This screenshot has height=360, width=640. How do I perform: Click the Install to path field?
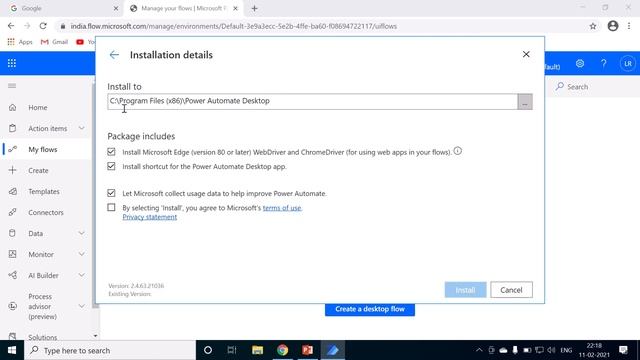click(x=312, y=101)
